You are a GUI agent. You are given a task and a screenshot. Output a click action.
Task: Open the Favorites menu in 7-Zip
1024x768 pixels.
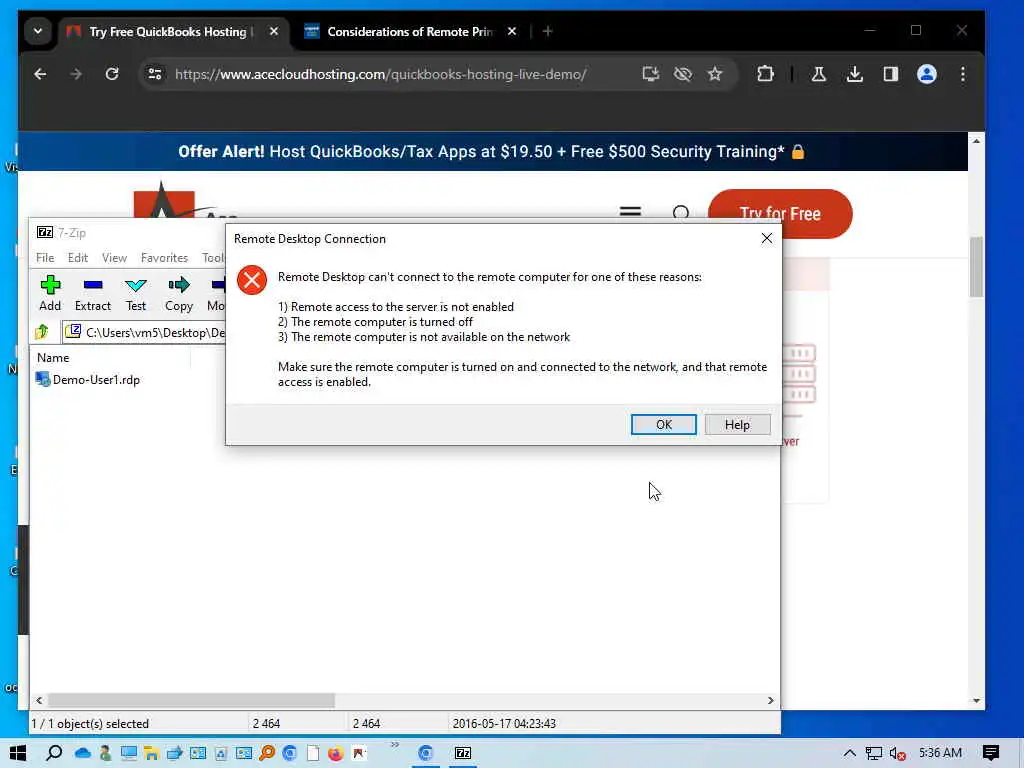pyautogui.click(x=164, y=258)
